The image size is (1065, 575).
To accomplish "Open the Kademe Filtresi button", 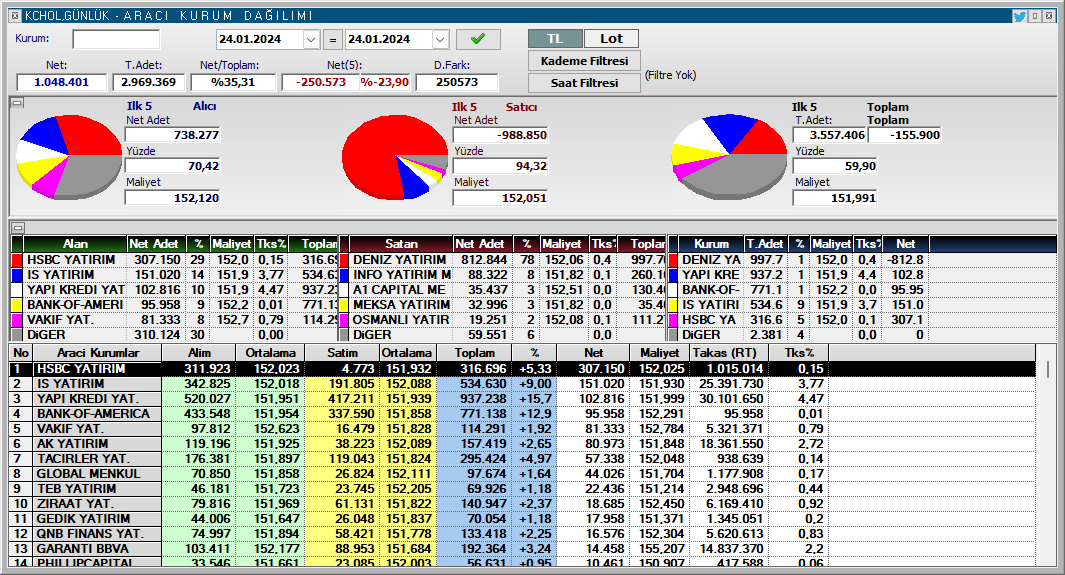I will coord(584,61).
